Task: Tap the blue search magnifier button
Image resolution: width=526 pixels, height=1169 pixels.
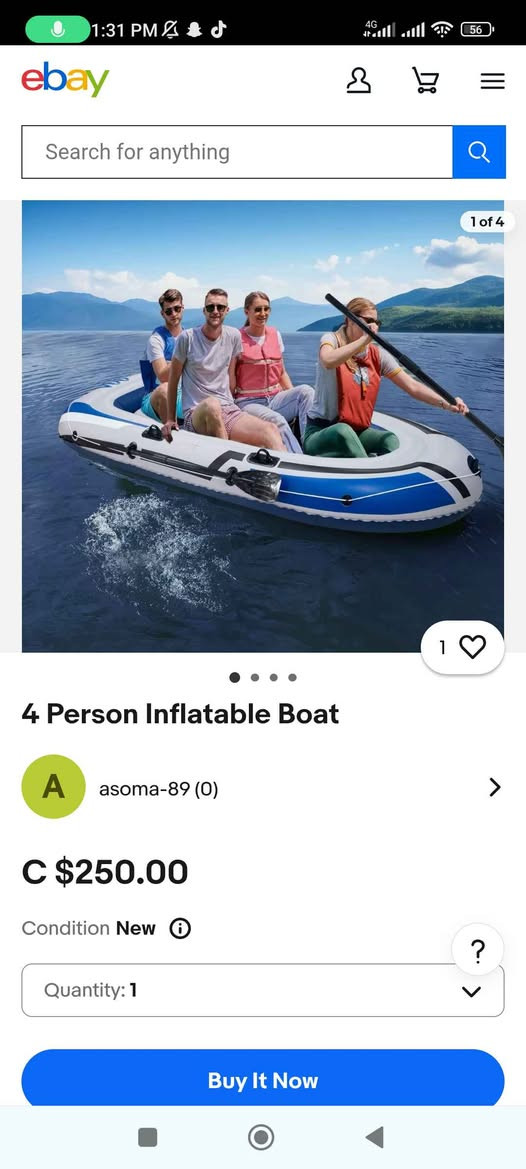Action: coord(479,152)
